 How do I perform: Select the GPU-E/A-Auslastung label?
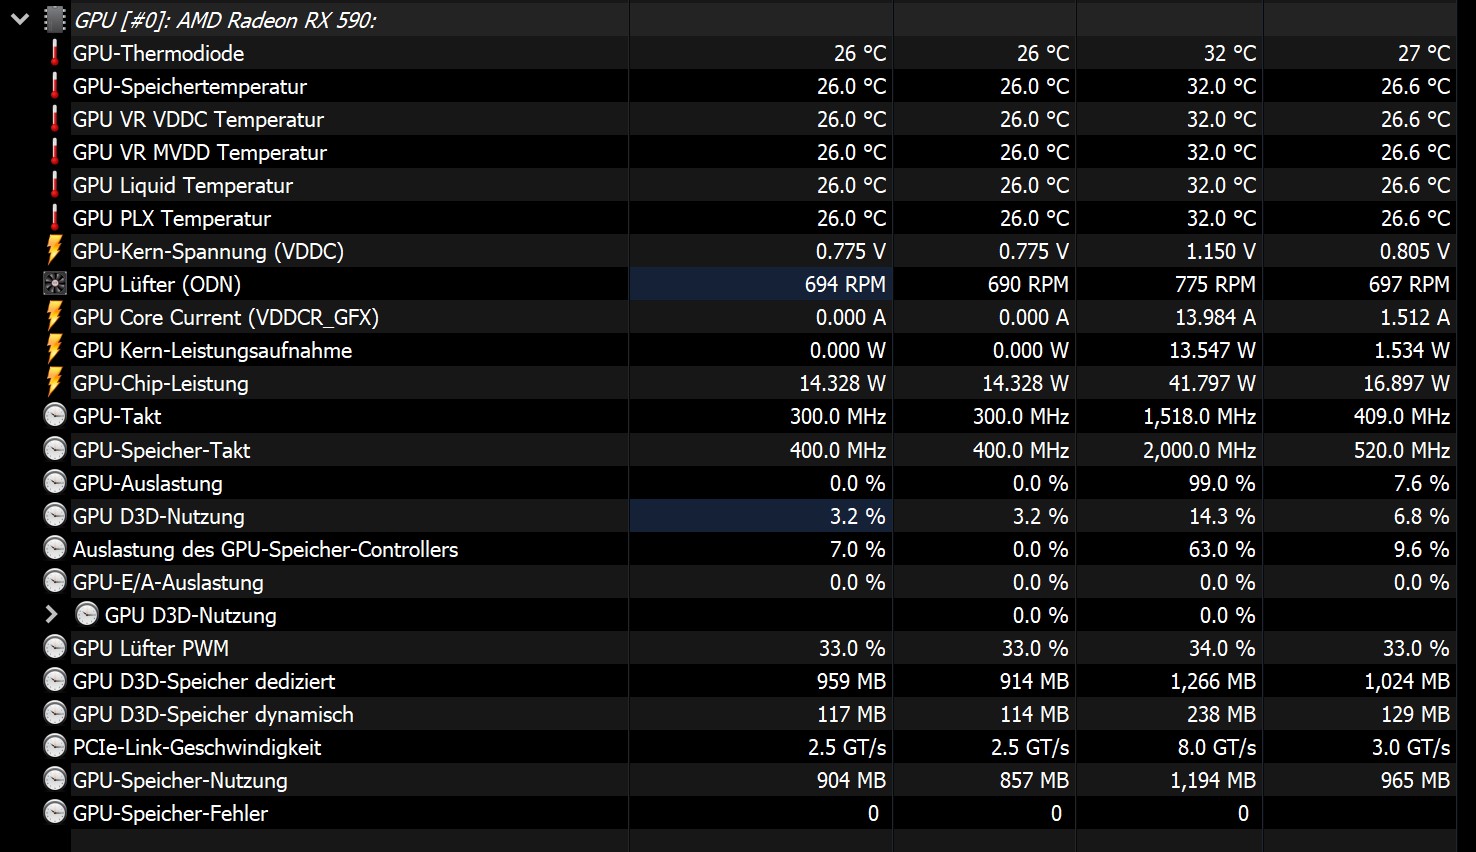[168, 582]
